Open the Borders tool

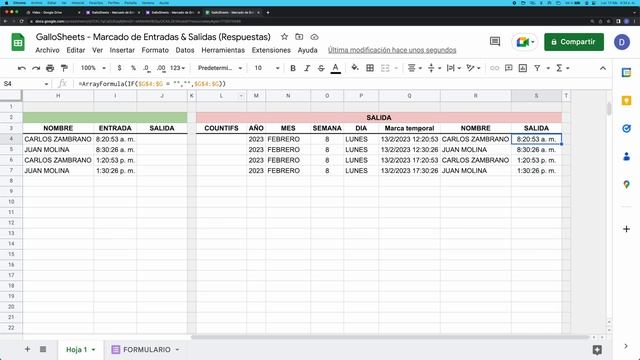[x=370, y=68]
